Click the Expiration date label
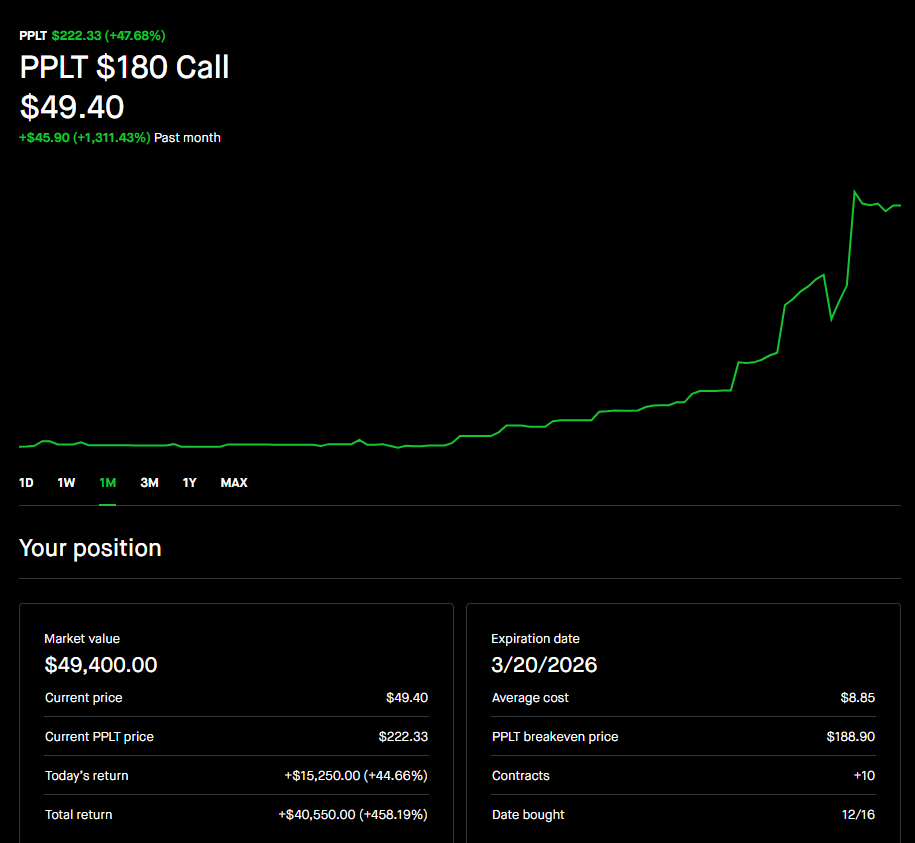Image resolution: width=915 pixels, height=843 pixels. 535,639
